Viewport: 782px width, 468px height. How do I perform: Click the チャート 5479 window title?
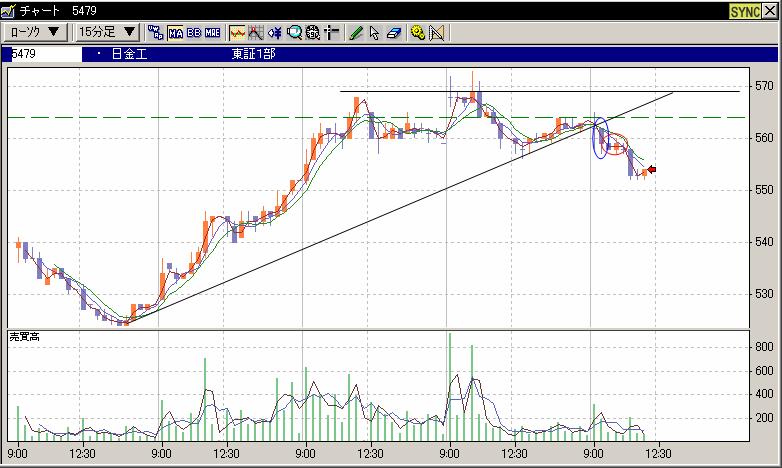point(57,10)
